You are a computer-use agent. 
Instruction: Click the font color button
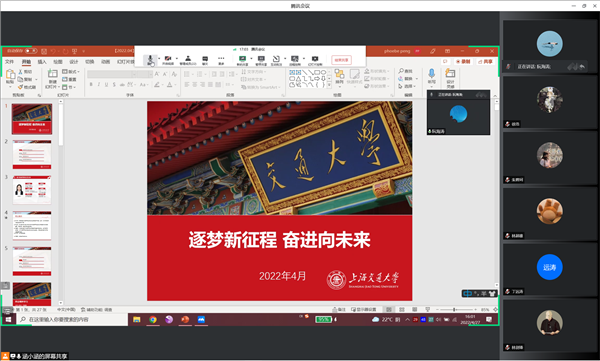[170, 85]
